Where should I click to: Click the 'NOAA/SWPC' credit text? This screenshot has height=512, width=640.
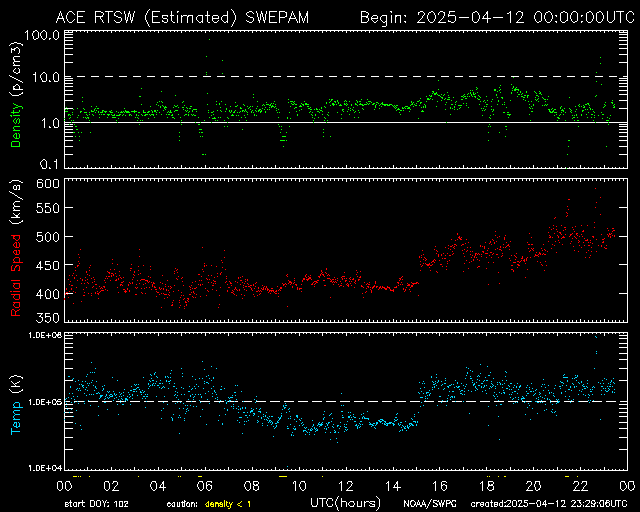[x=430, y=504]
